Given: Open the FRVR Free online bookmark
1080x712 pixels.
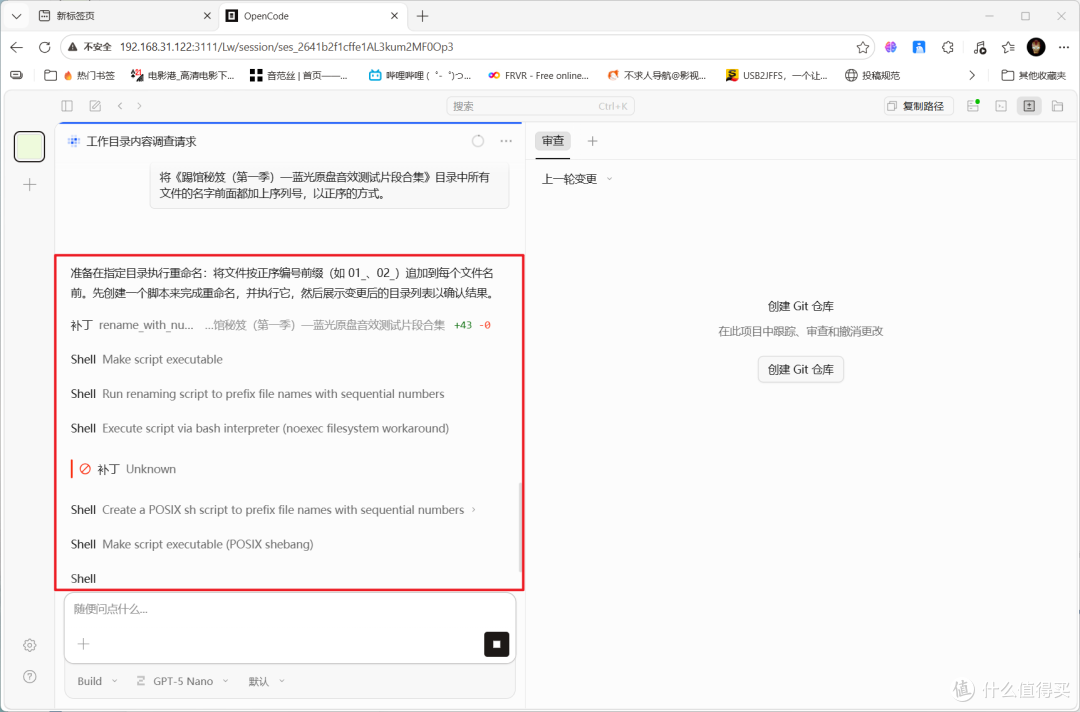Looking at the screenshot, I should (539, 76).
